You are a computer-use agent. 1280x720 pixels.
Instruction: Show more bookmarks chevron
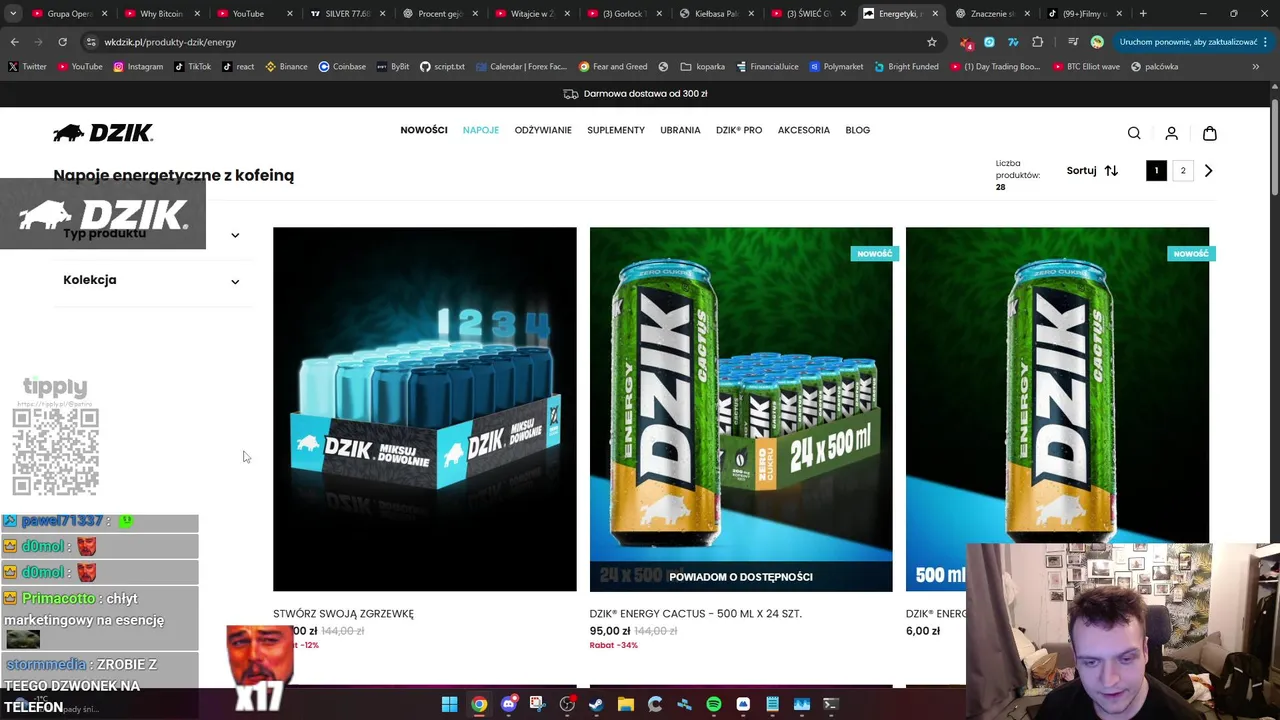(x=1256, y=67)
